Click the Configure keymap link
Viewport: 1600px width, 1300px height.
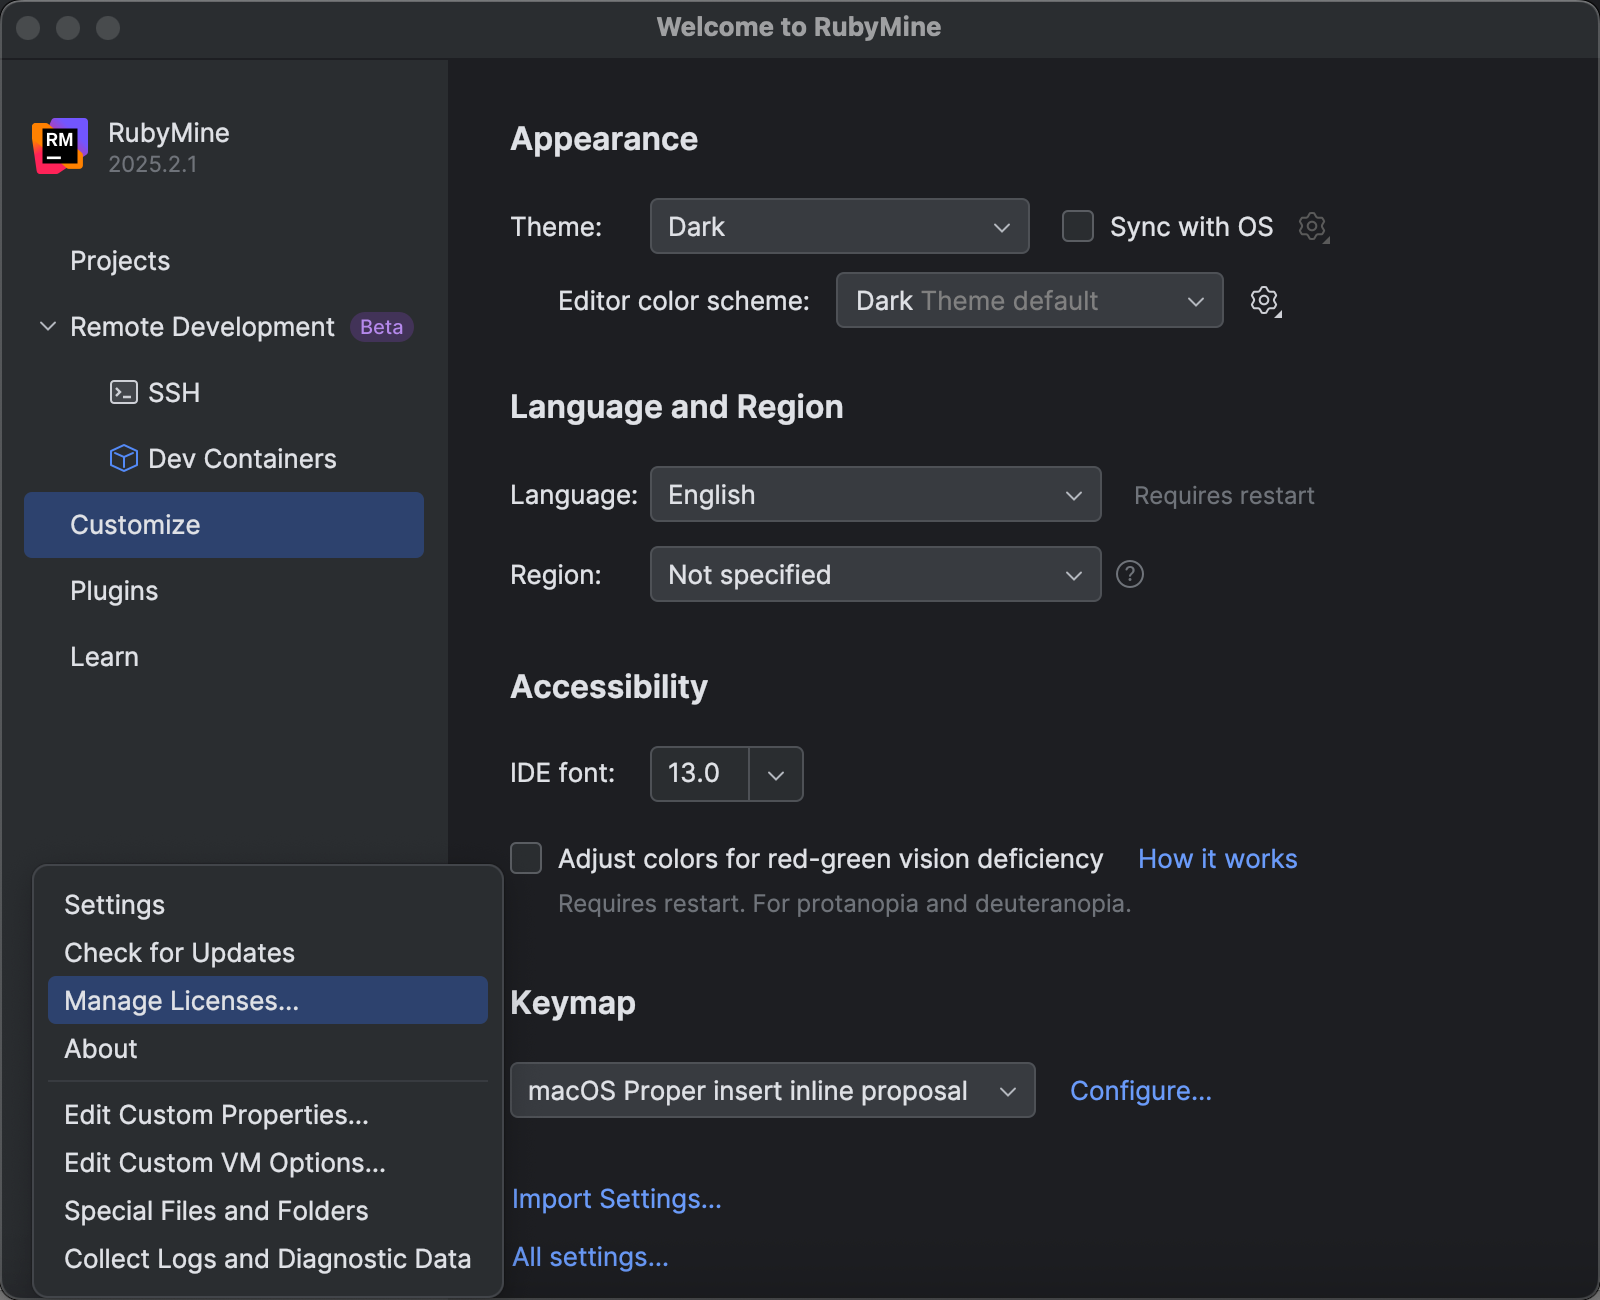pos(1140,1090)
